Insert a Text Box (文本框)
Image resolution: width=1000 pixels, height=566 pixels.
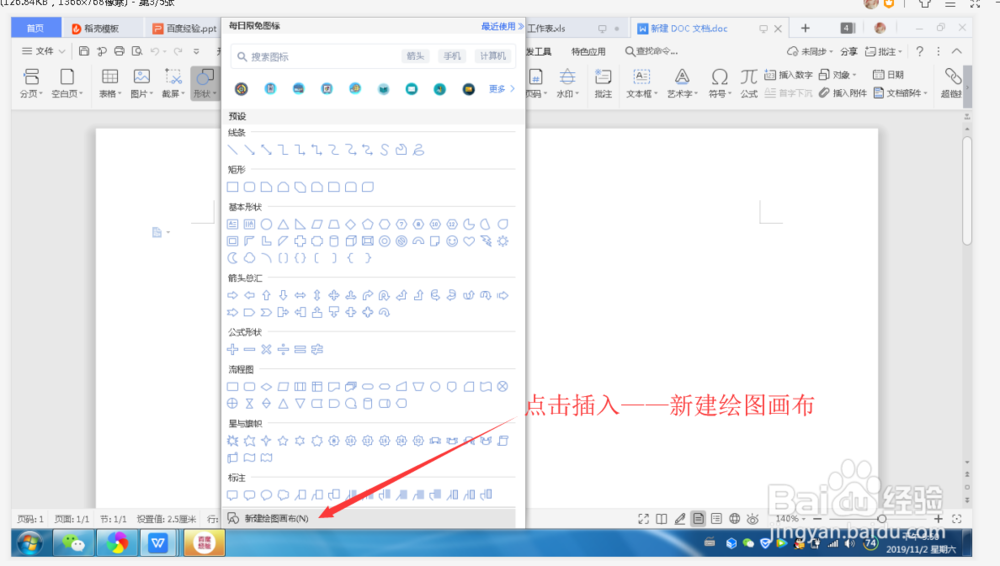[641, 83]
